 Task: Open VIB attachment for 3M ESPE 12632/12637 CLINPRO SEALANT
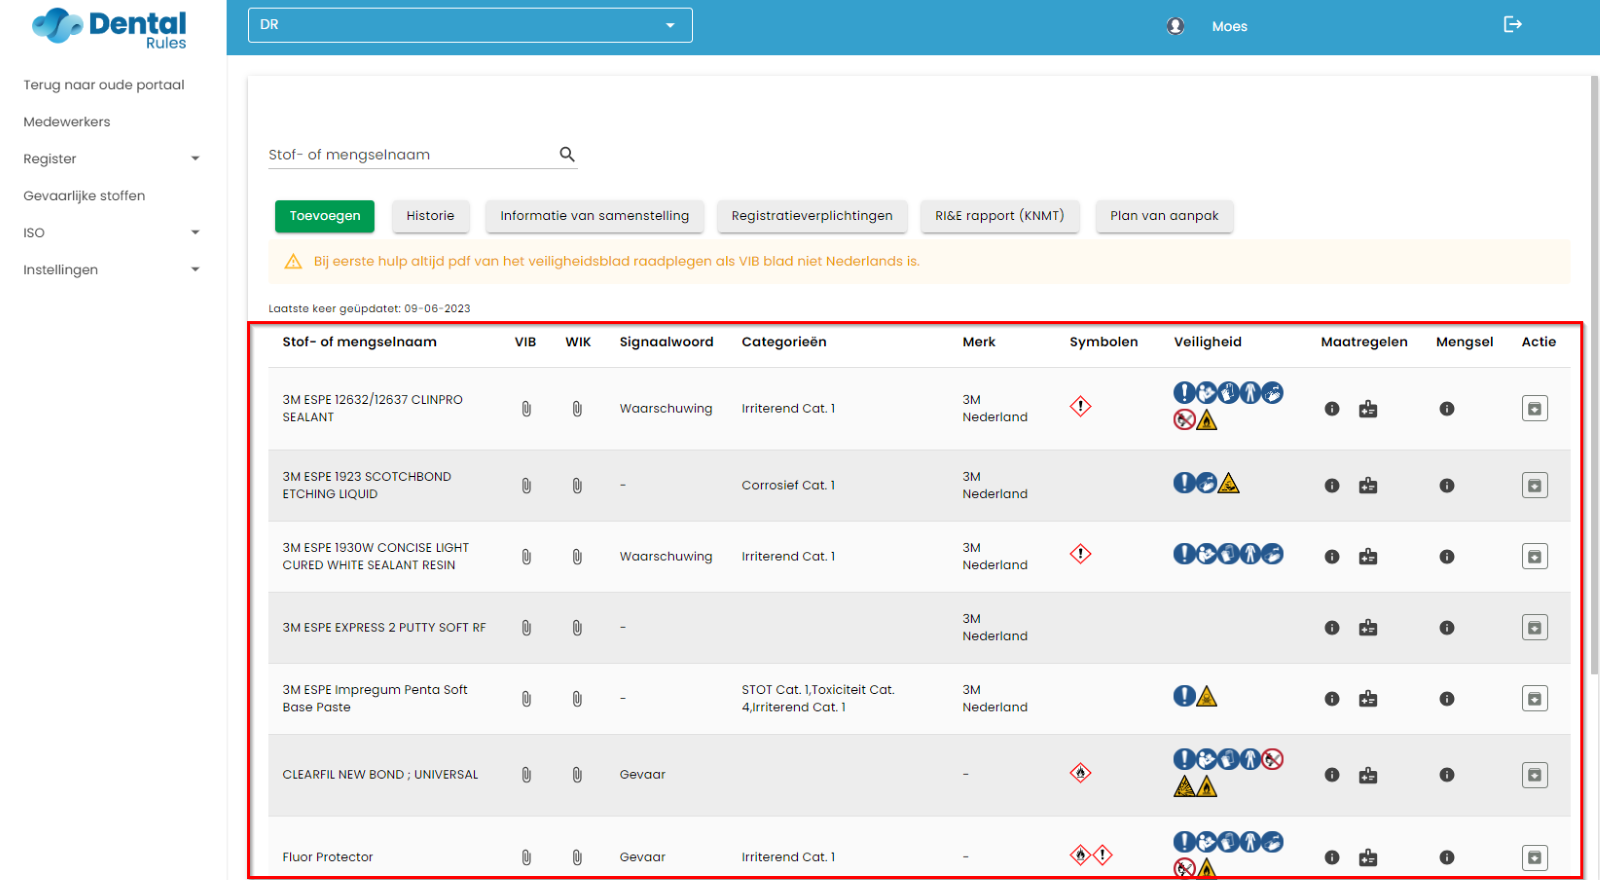pyautogui.click(x=526, y=409)
